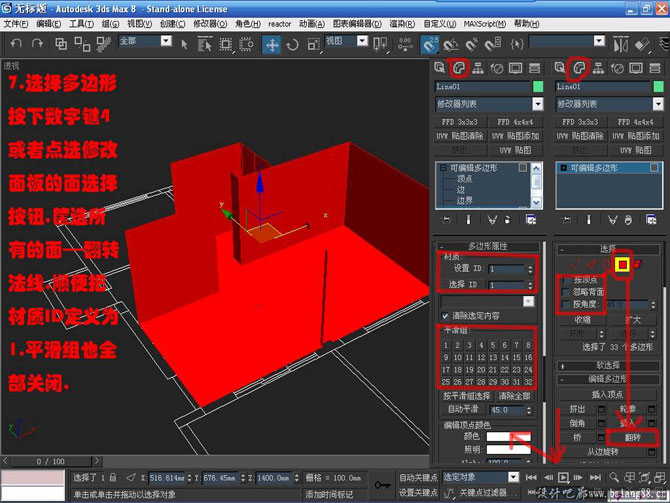Toggle the Percent Snap icon
Screen dimensions: 670x503
pos(471,44)
